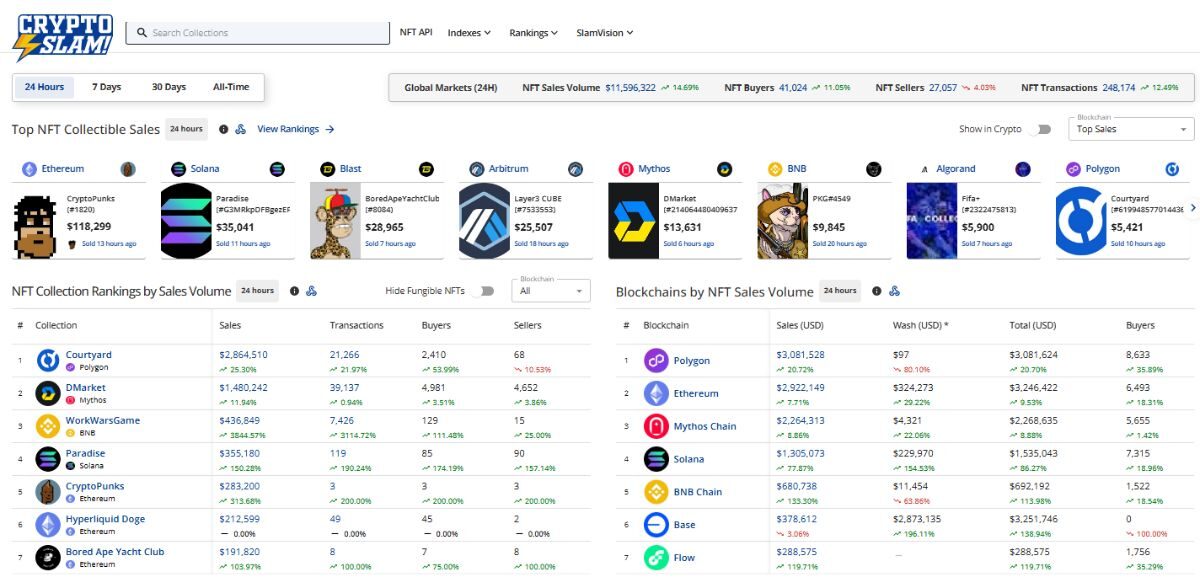Image resolution: width=1200 pixels, height=580 pixels.
Task: Click the Base logo in blockchains table
Action: pyautogui.click(x=656, y=524)
